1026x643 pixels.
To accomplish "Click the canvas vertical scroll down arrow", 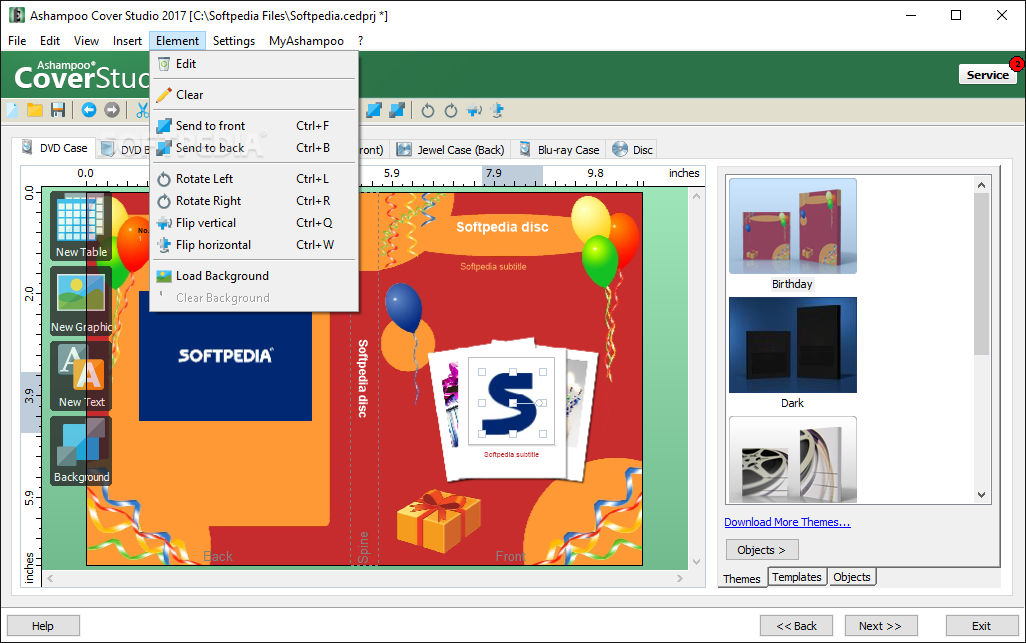I will pos(696,561).
